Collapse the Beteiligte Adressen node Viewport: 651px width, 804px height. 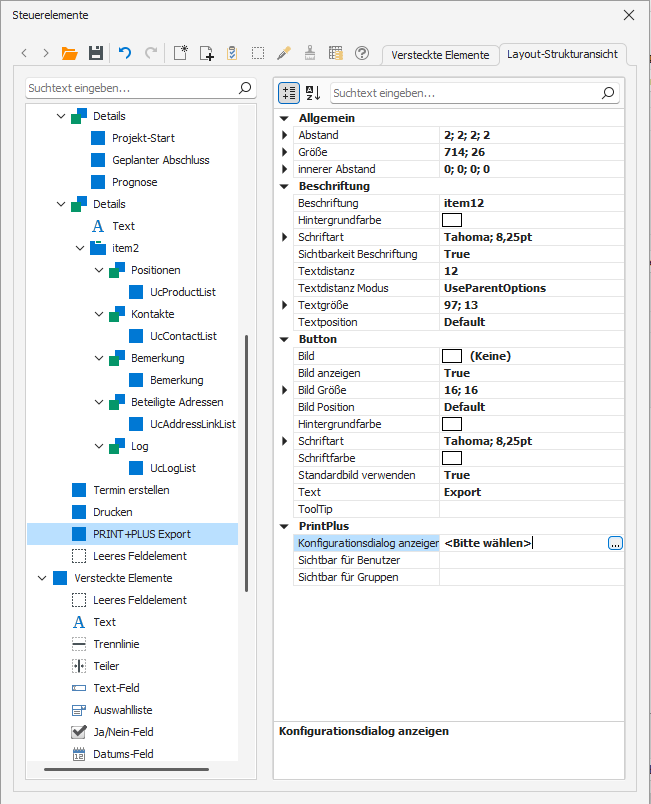click(99, 402)
